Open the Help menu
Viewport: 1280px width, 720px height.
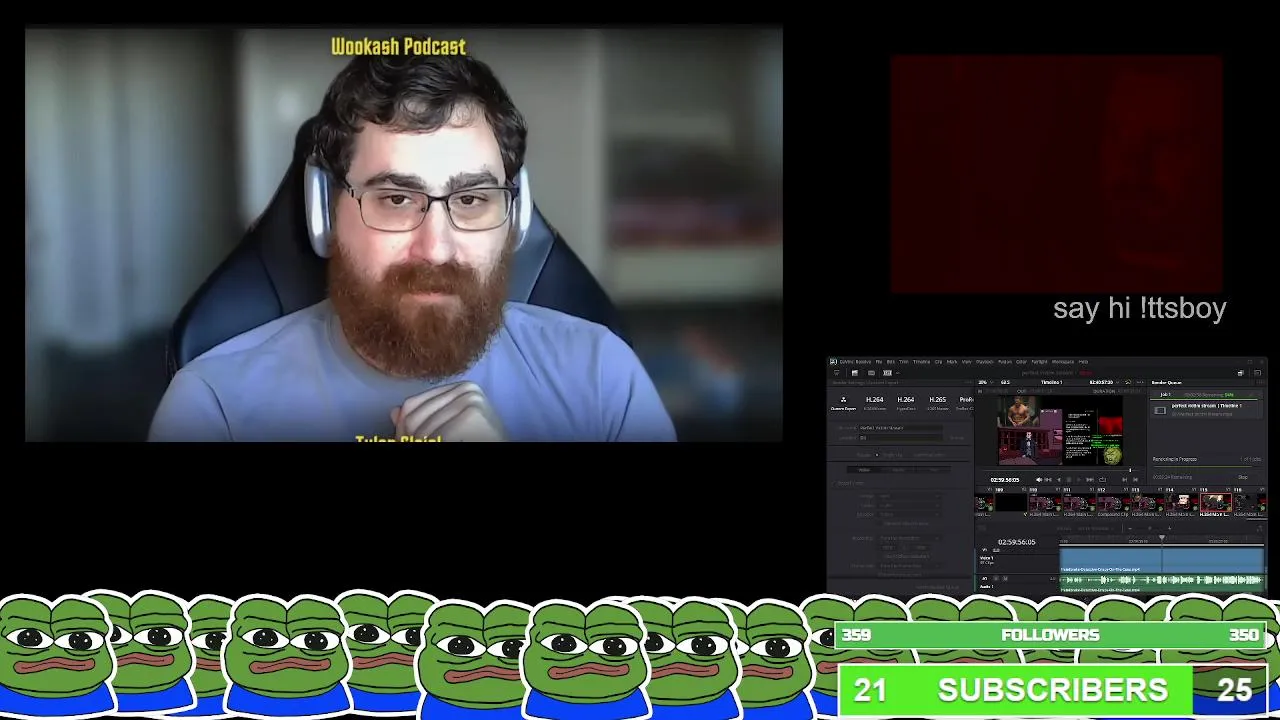(1083, 362)
